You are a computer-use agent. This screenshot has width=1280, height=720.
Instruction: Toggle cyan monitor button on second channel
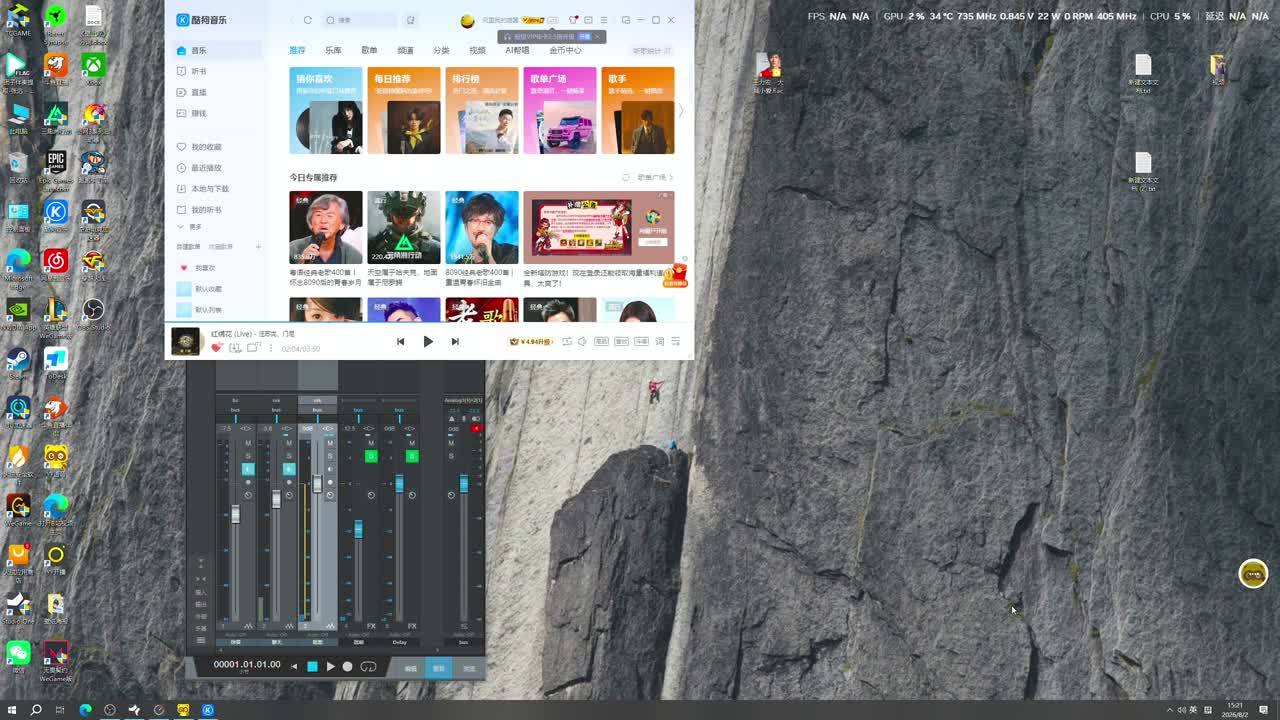point(289,469)
